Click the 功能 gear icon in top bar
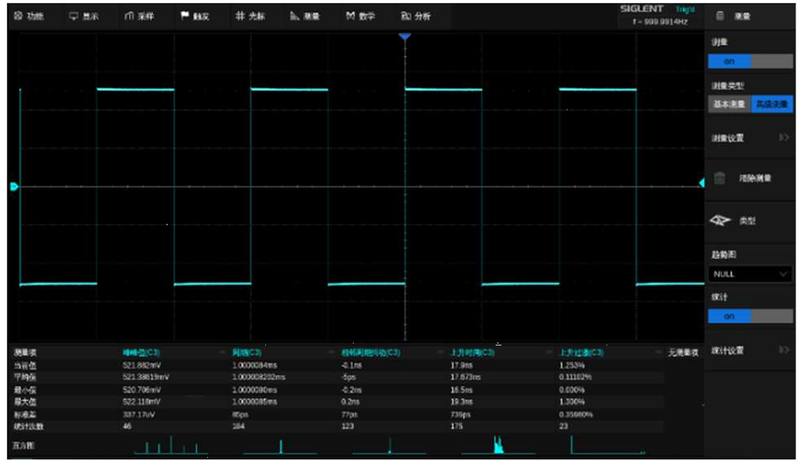 tap(18, 16)
